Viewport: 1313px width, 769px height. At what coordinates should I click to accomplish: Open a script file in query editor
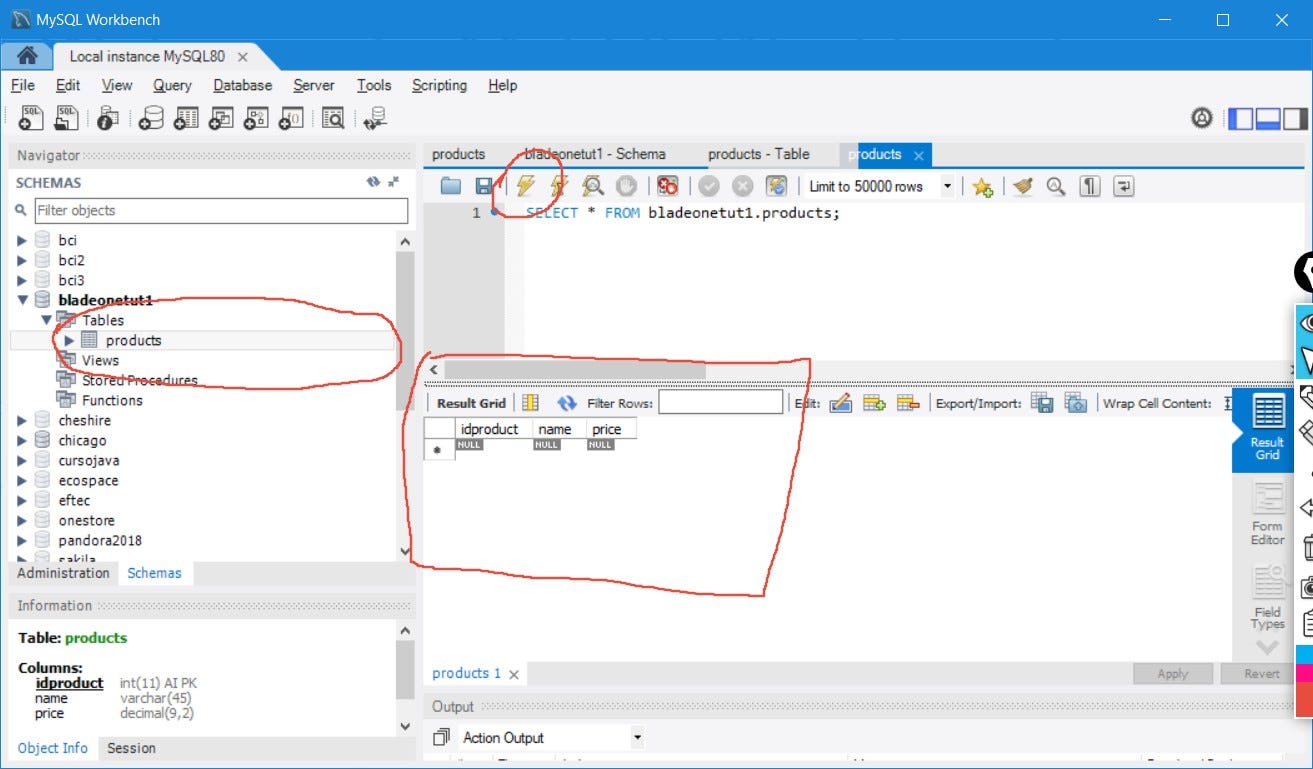pos(451,186)
